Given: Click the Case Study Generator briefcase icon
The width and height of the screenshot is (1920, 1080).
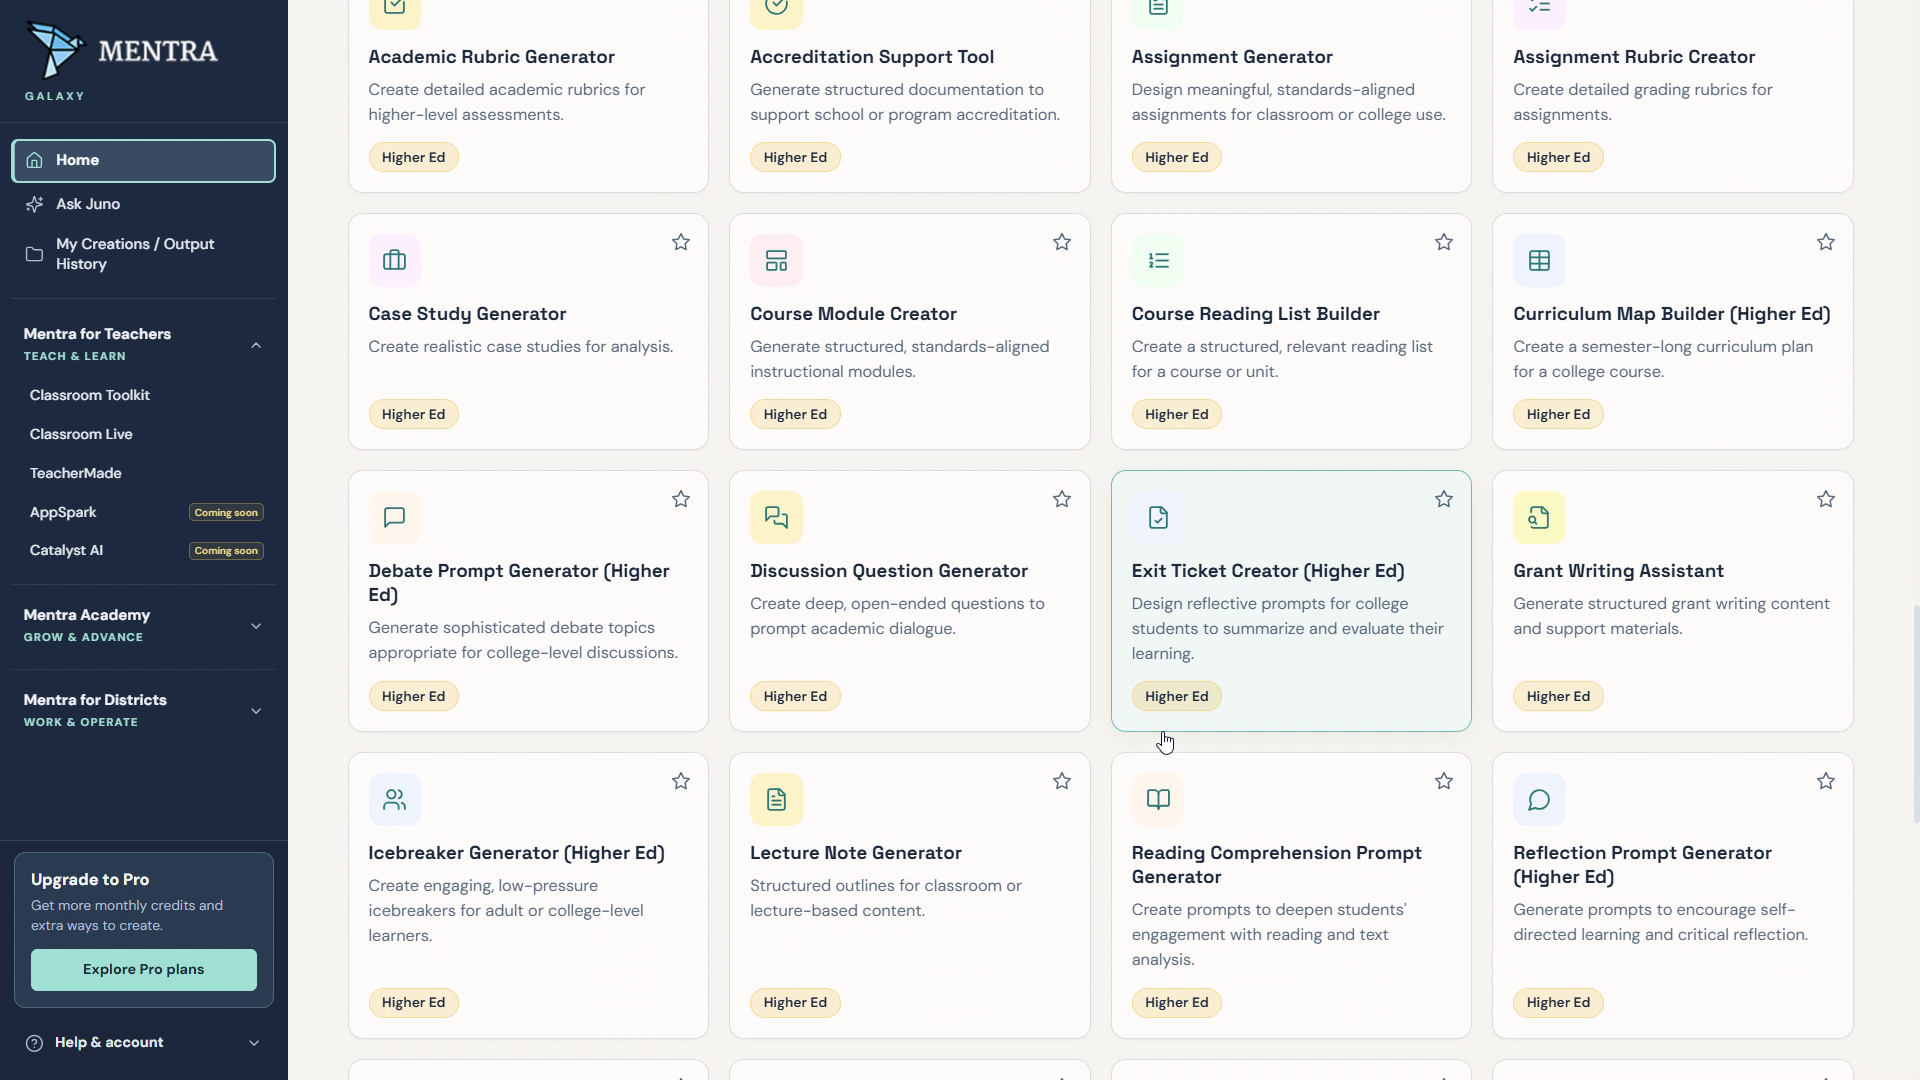Looking at the screenshot, I should [394, 260].
